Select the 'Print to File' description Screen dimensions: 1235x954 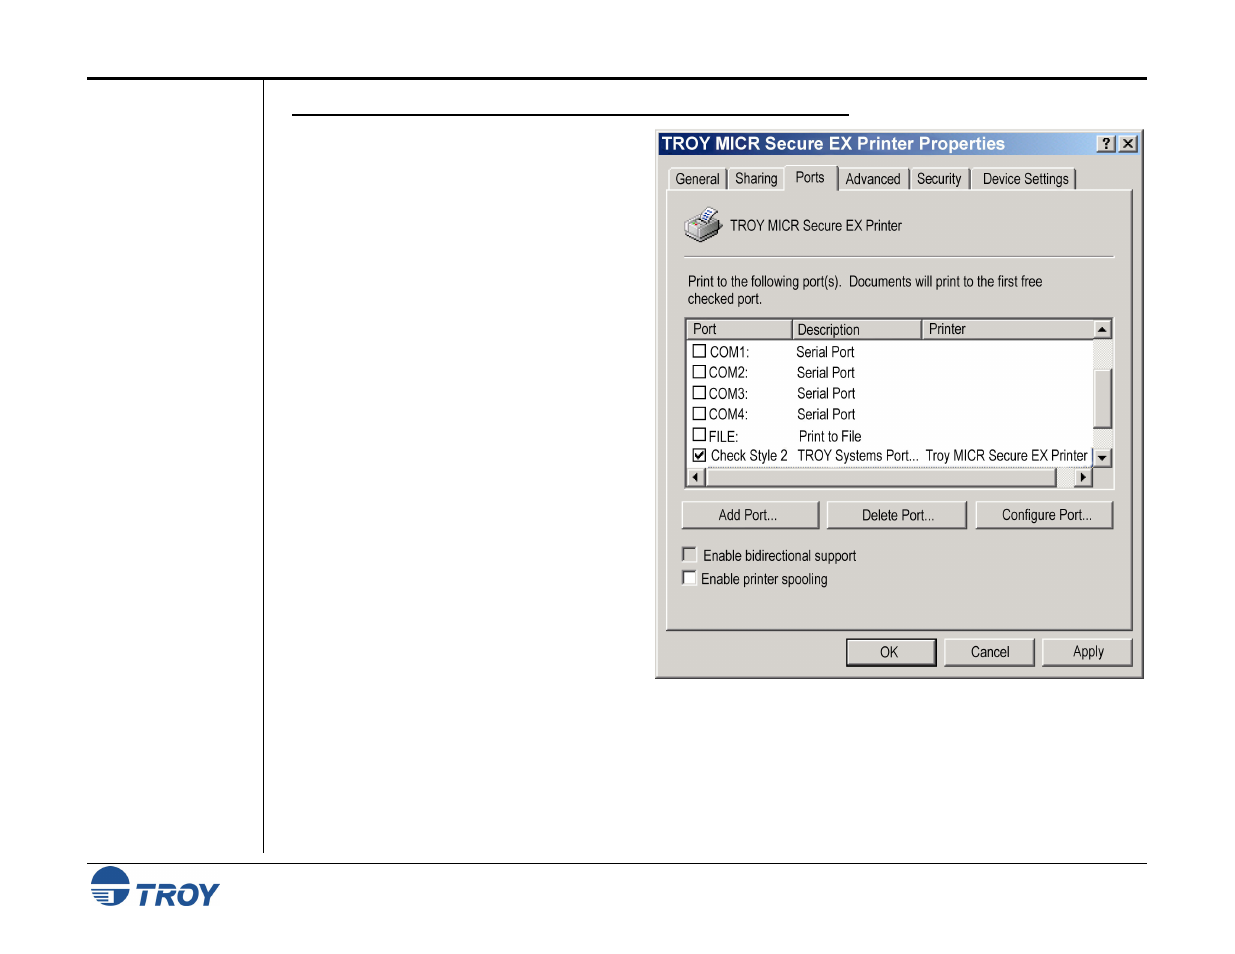[x=830, y=436]
